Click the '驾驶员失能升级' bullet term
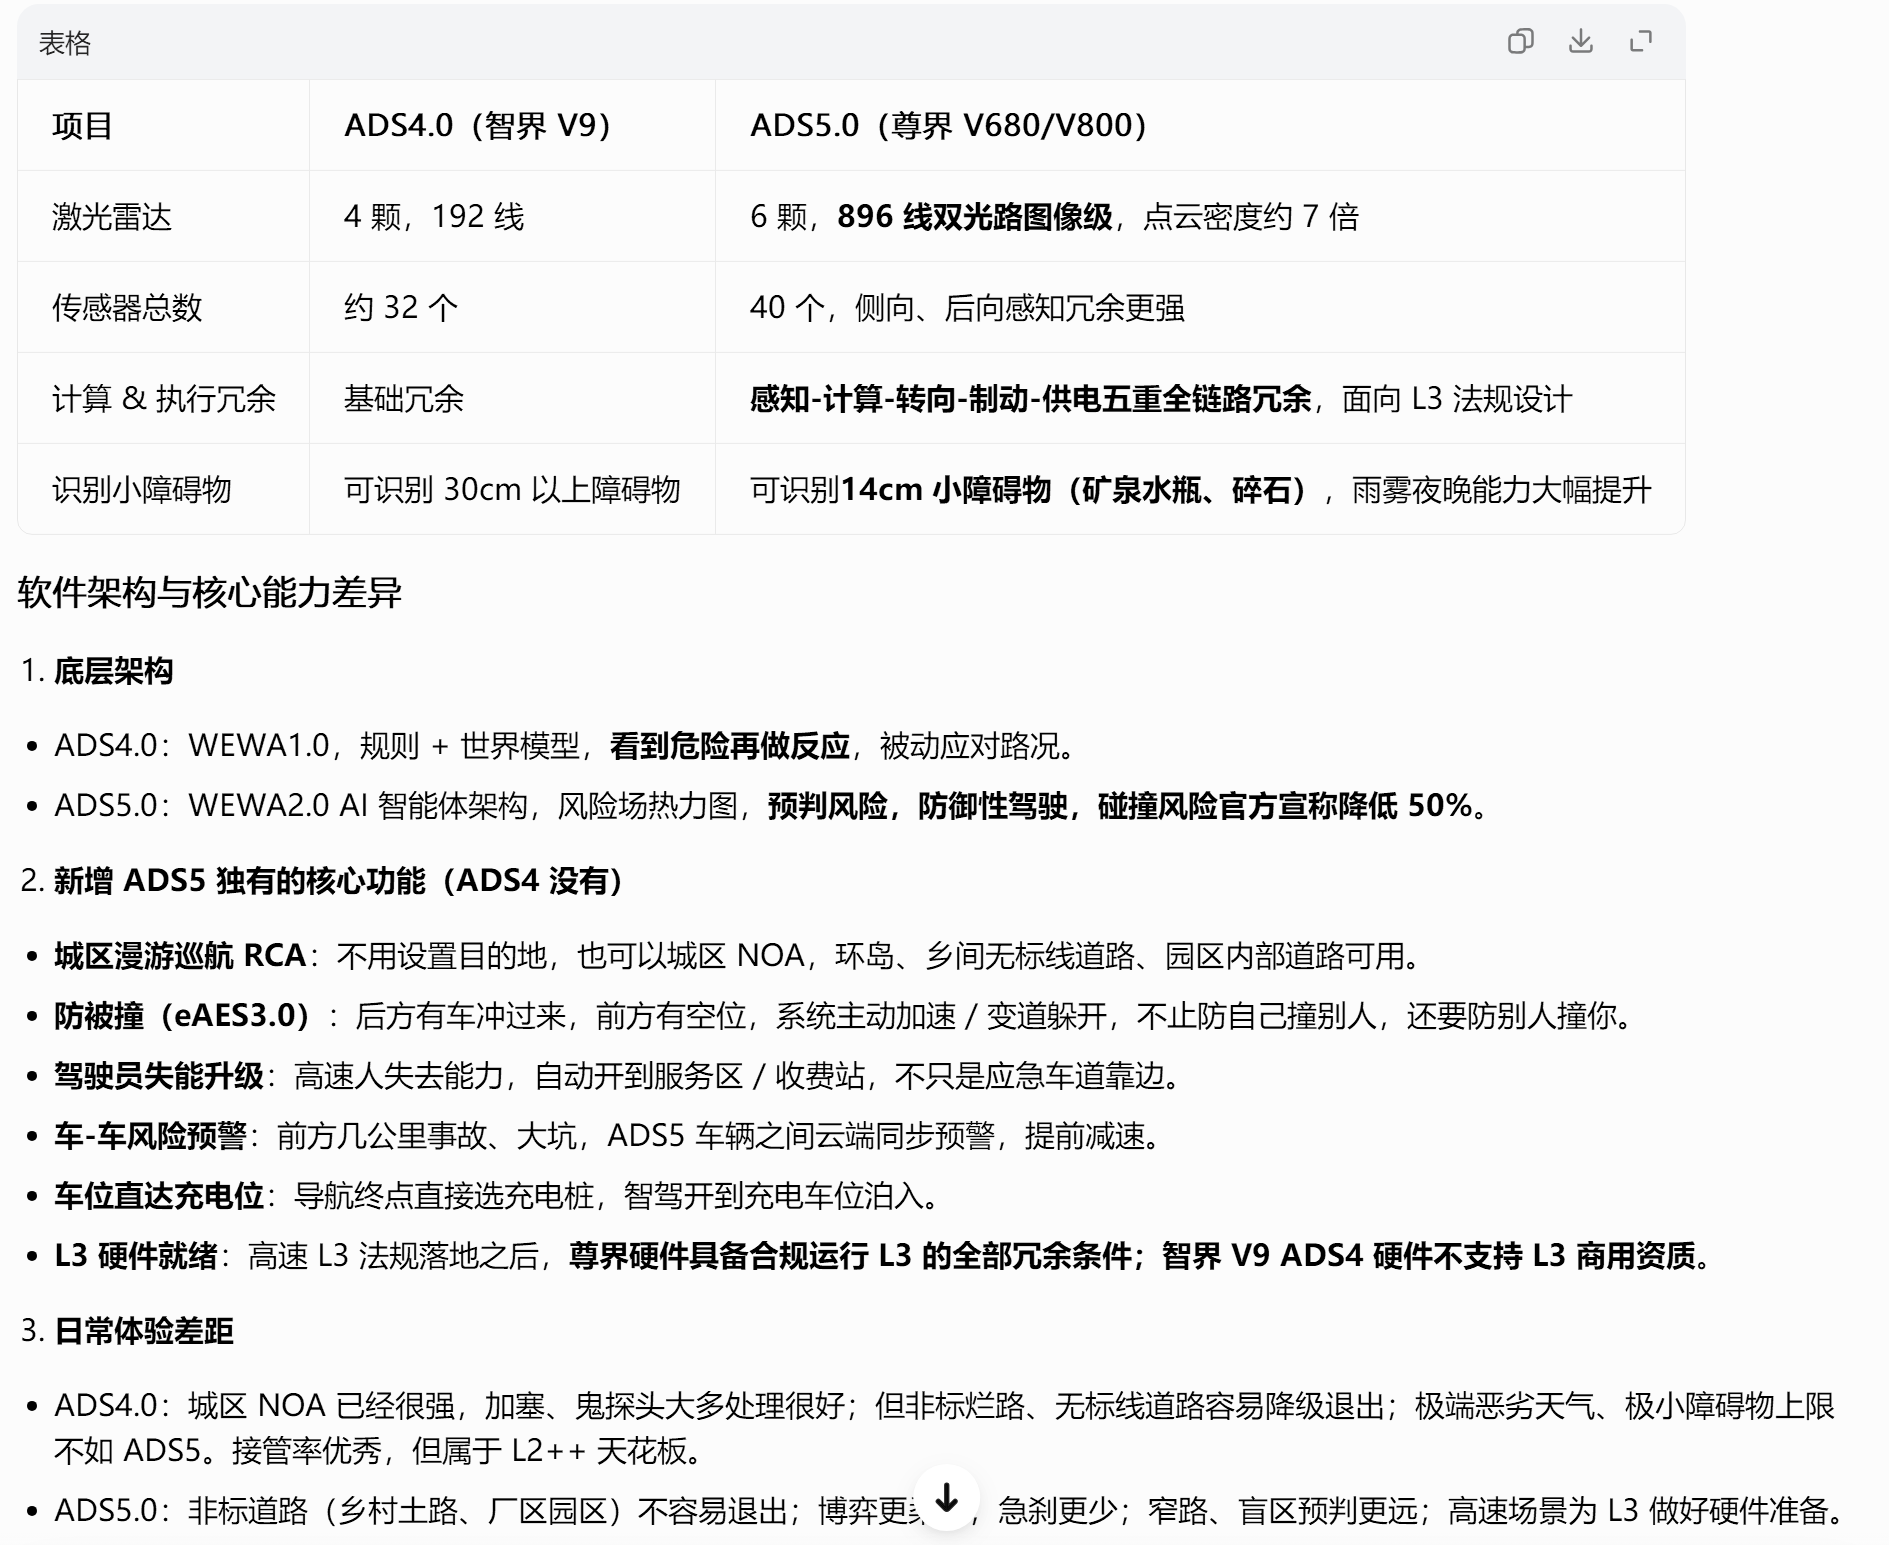 [159, 1076]
